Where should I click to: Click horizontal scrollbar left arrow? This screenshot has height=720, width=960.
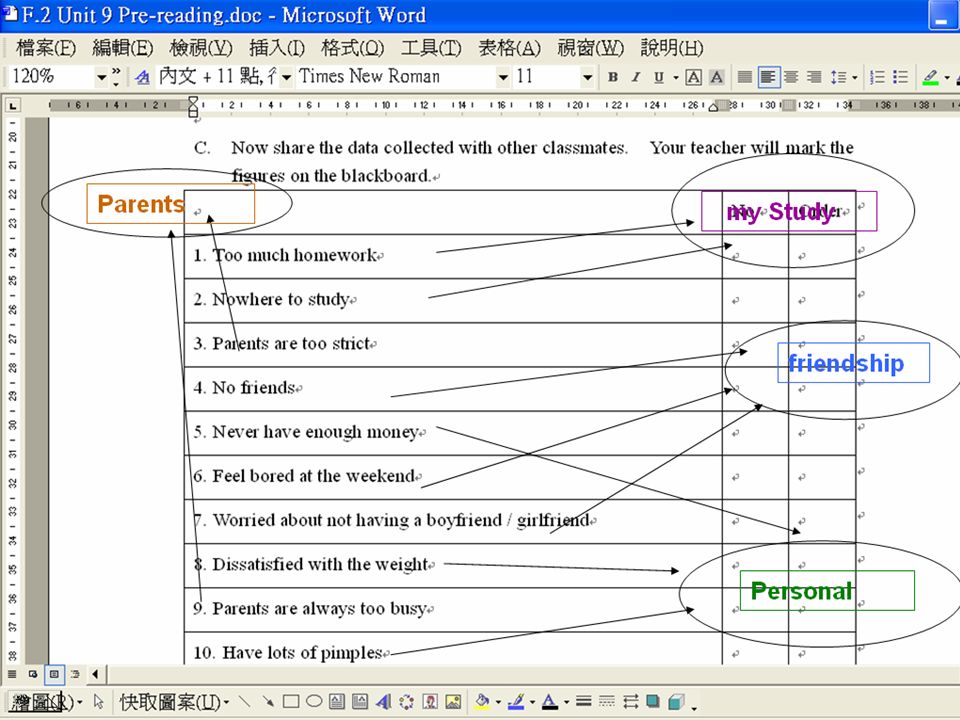tap(95, 674)
